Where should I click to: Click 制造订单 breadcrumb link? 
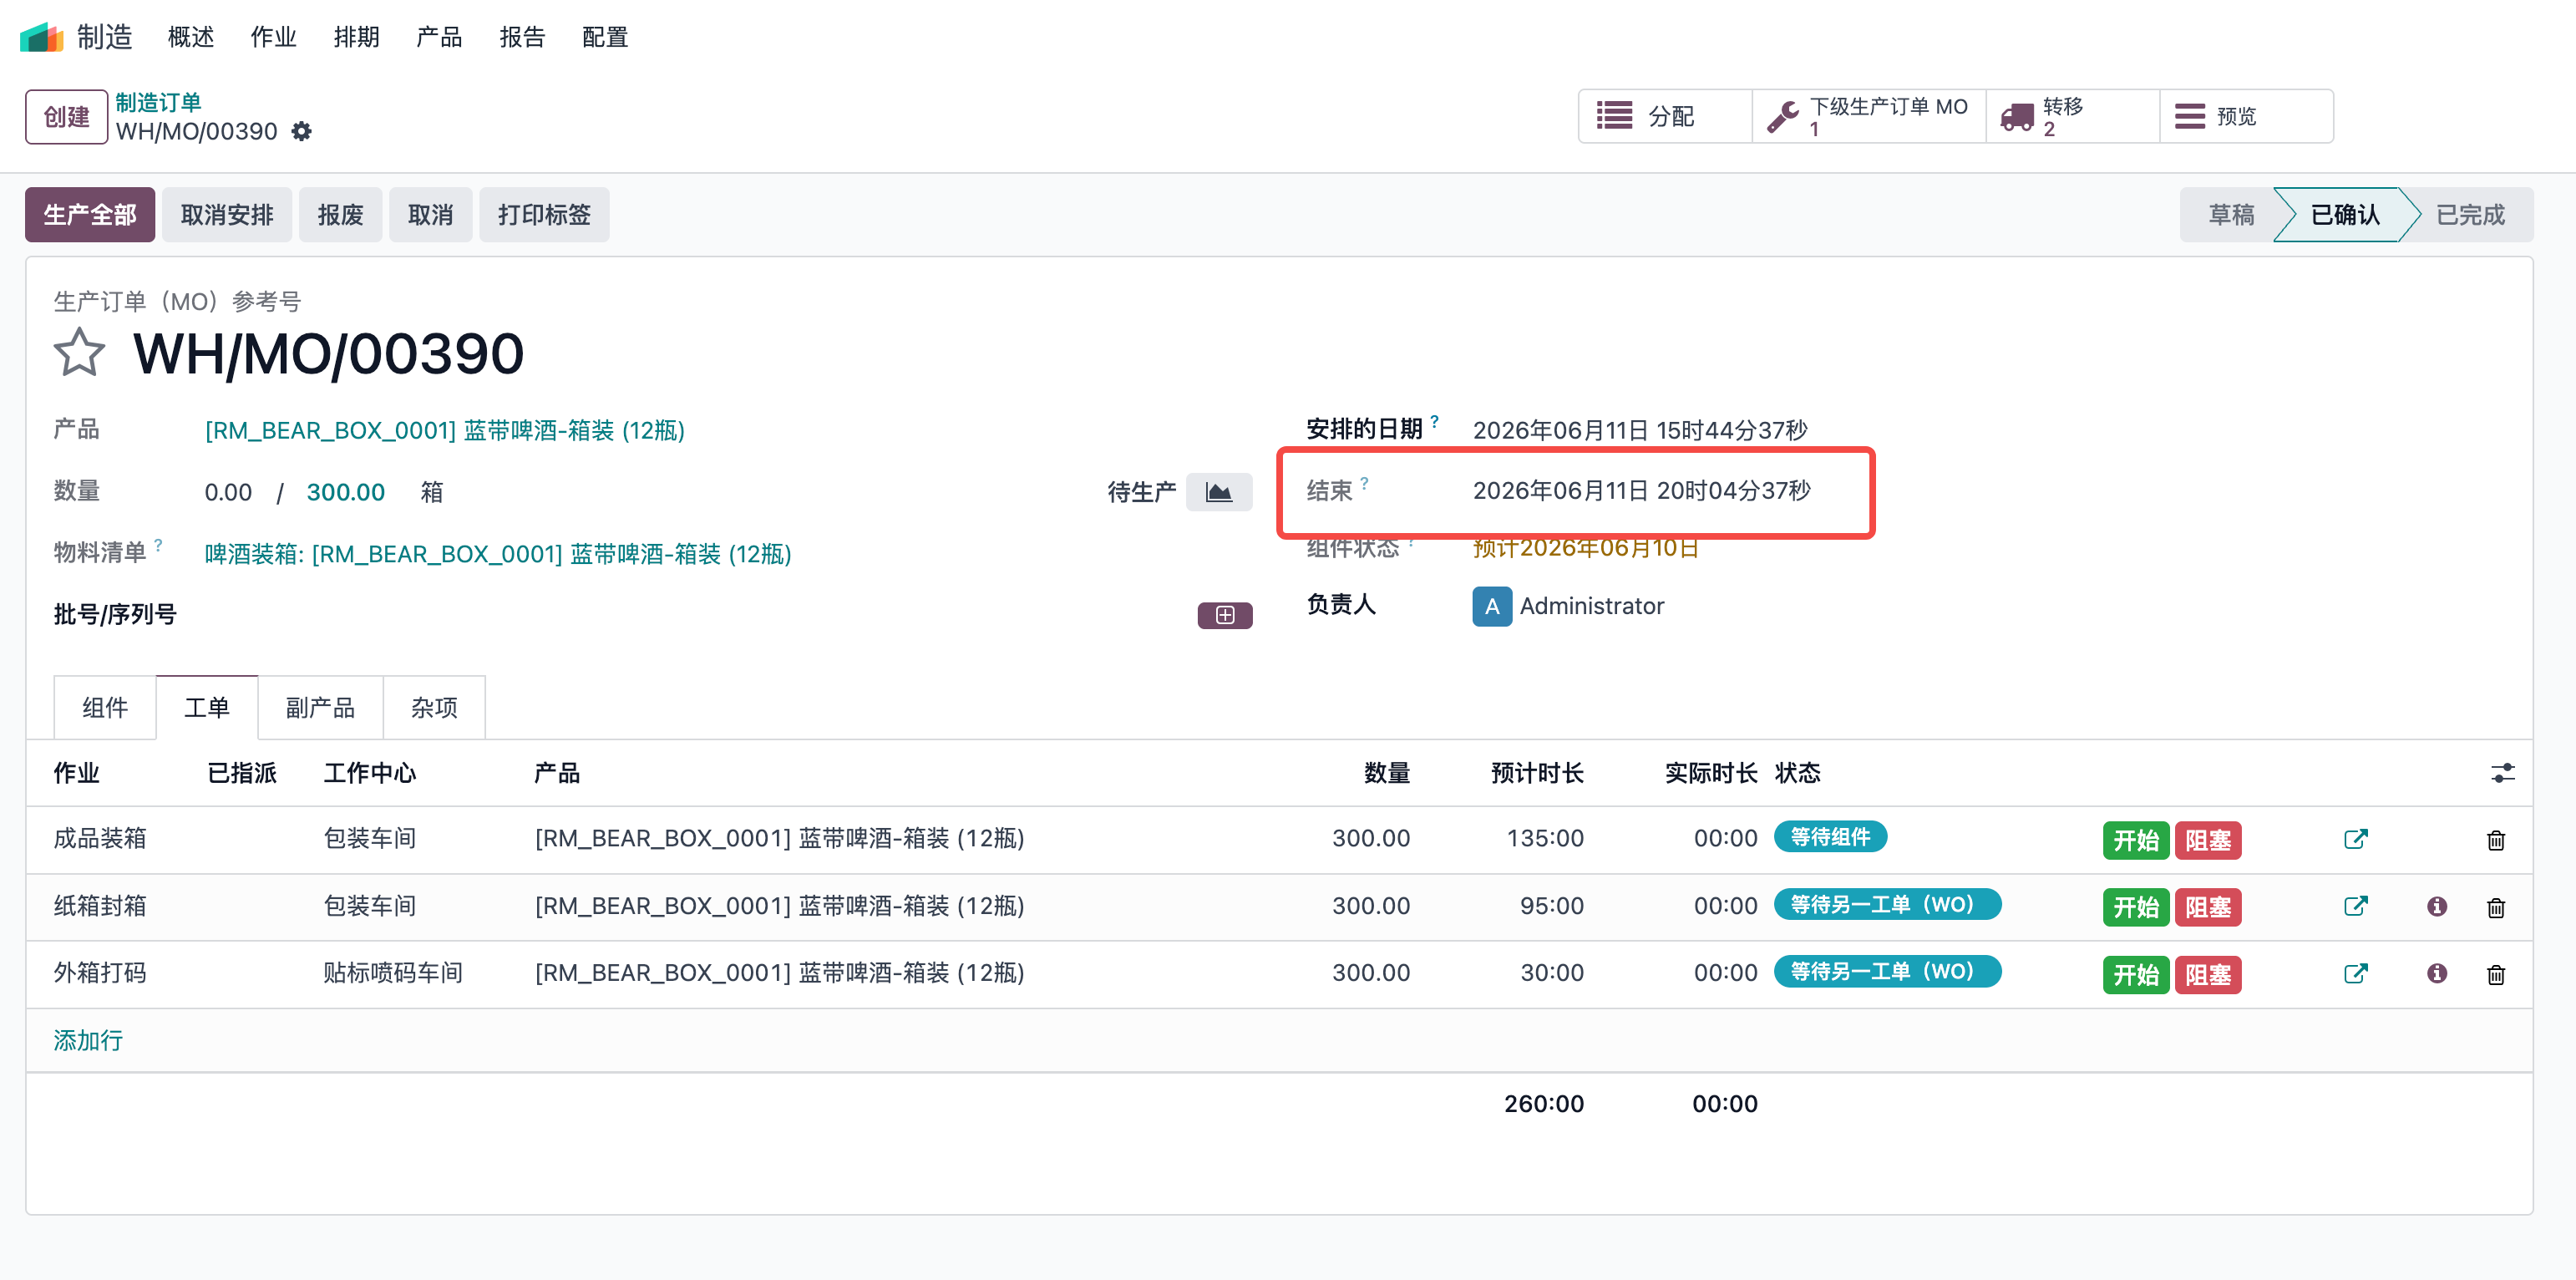(158, 102)
